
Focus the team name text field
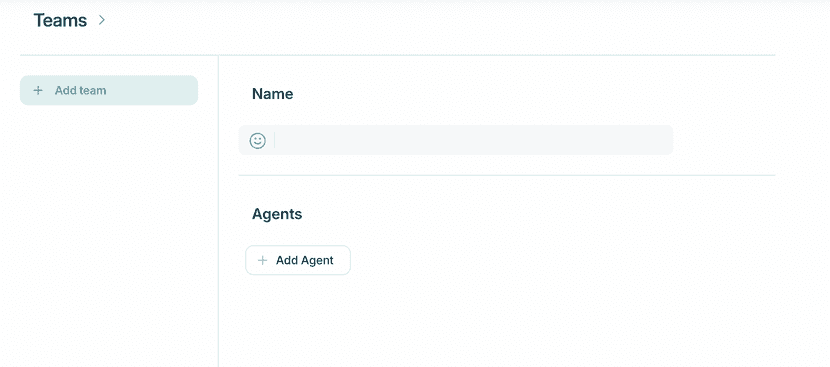(x=473, y=140)
